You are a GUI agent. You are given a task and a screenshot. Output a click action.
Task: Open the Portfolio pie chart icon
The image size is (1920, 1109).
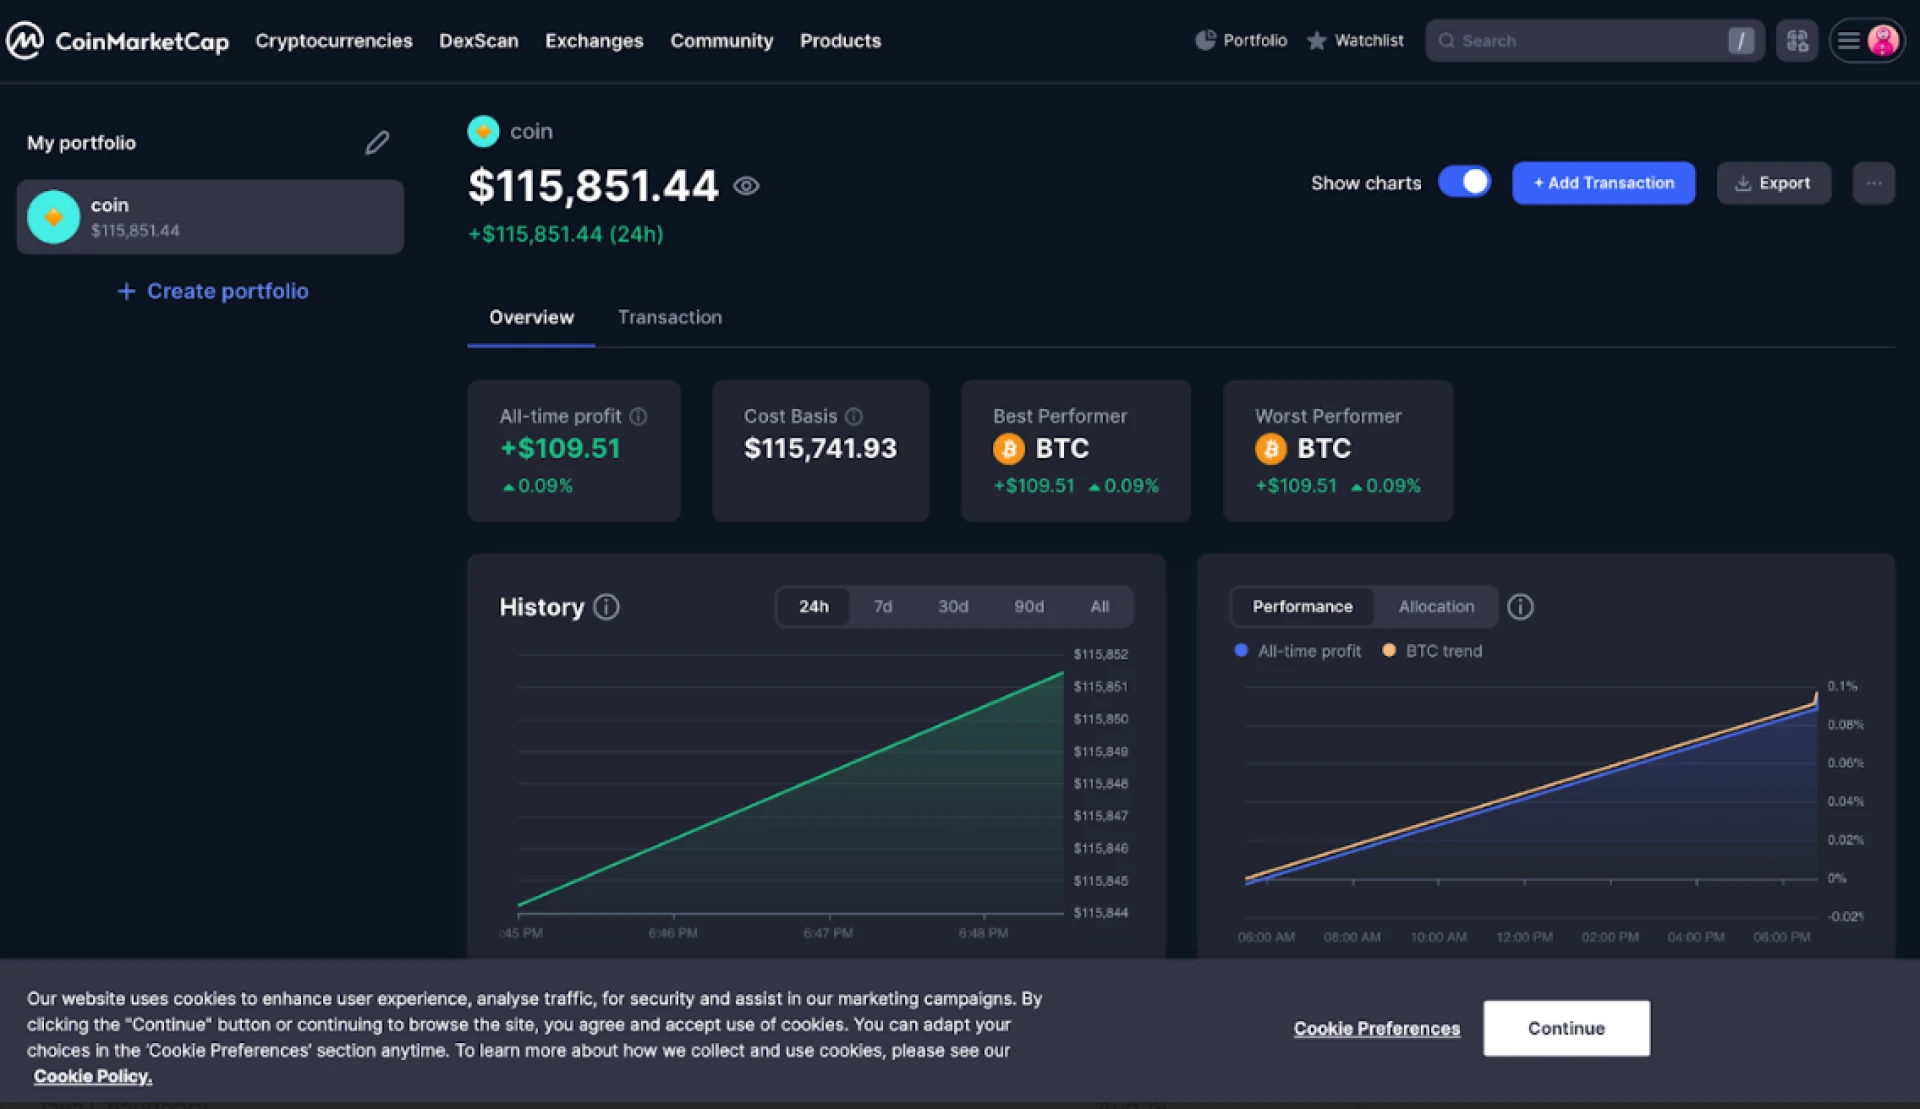click(x=1205, y=40)
